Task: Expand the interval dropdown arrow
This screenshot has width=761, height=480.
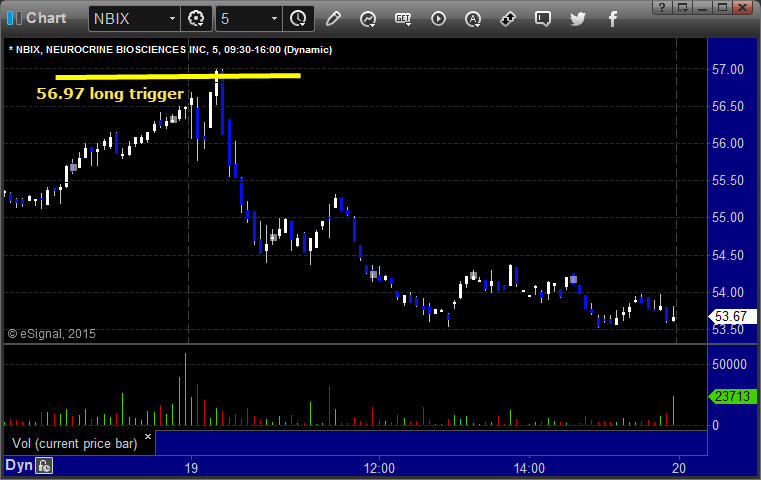Action: point(274,19)
